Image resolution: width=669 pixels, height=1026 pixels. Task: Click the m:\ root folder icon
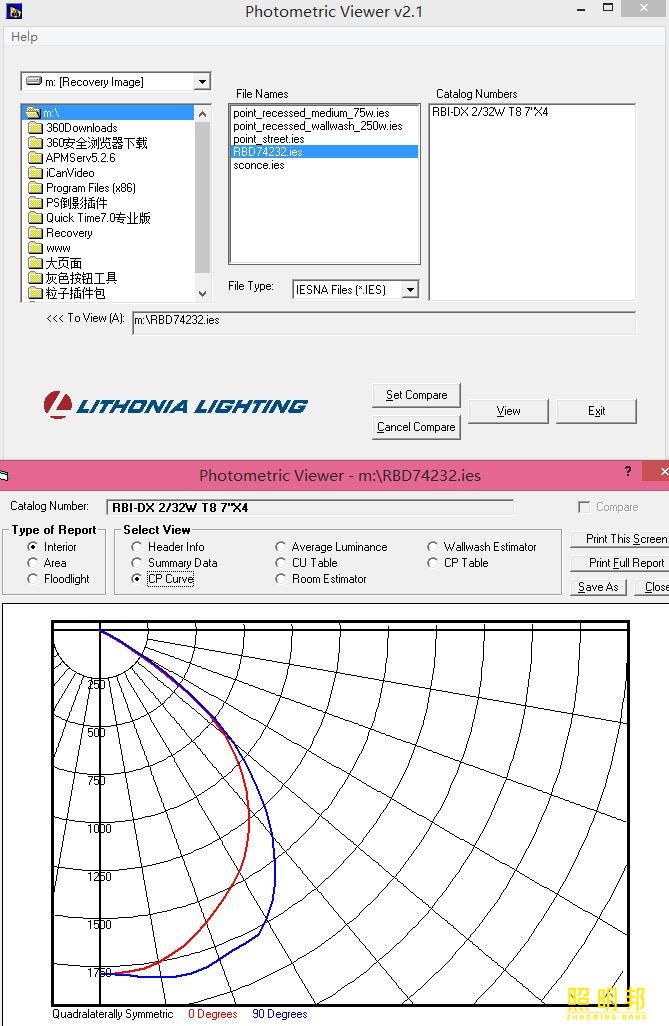33,113
